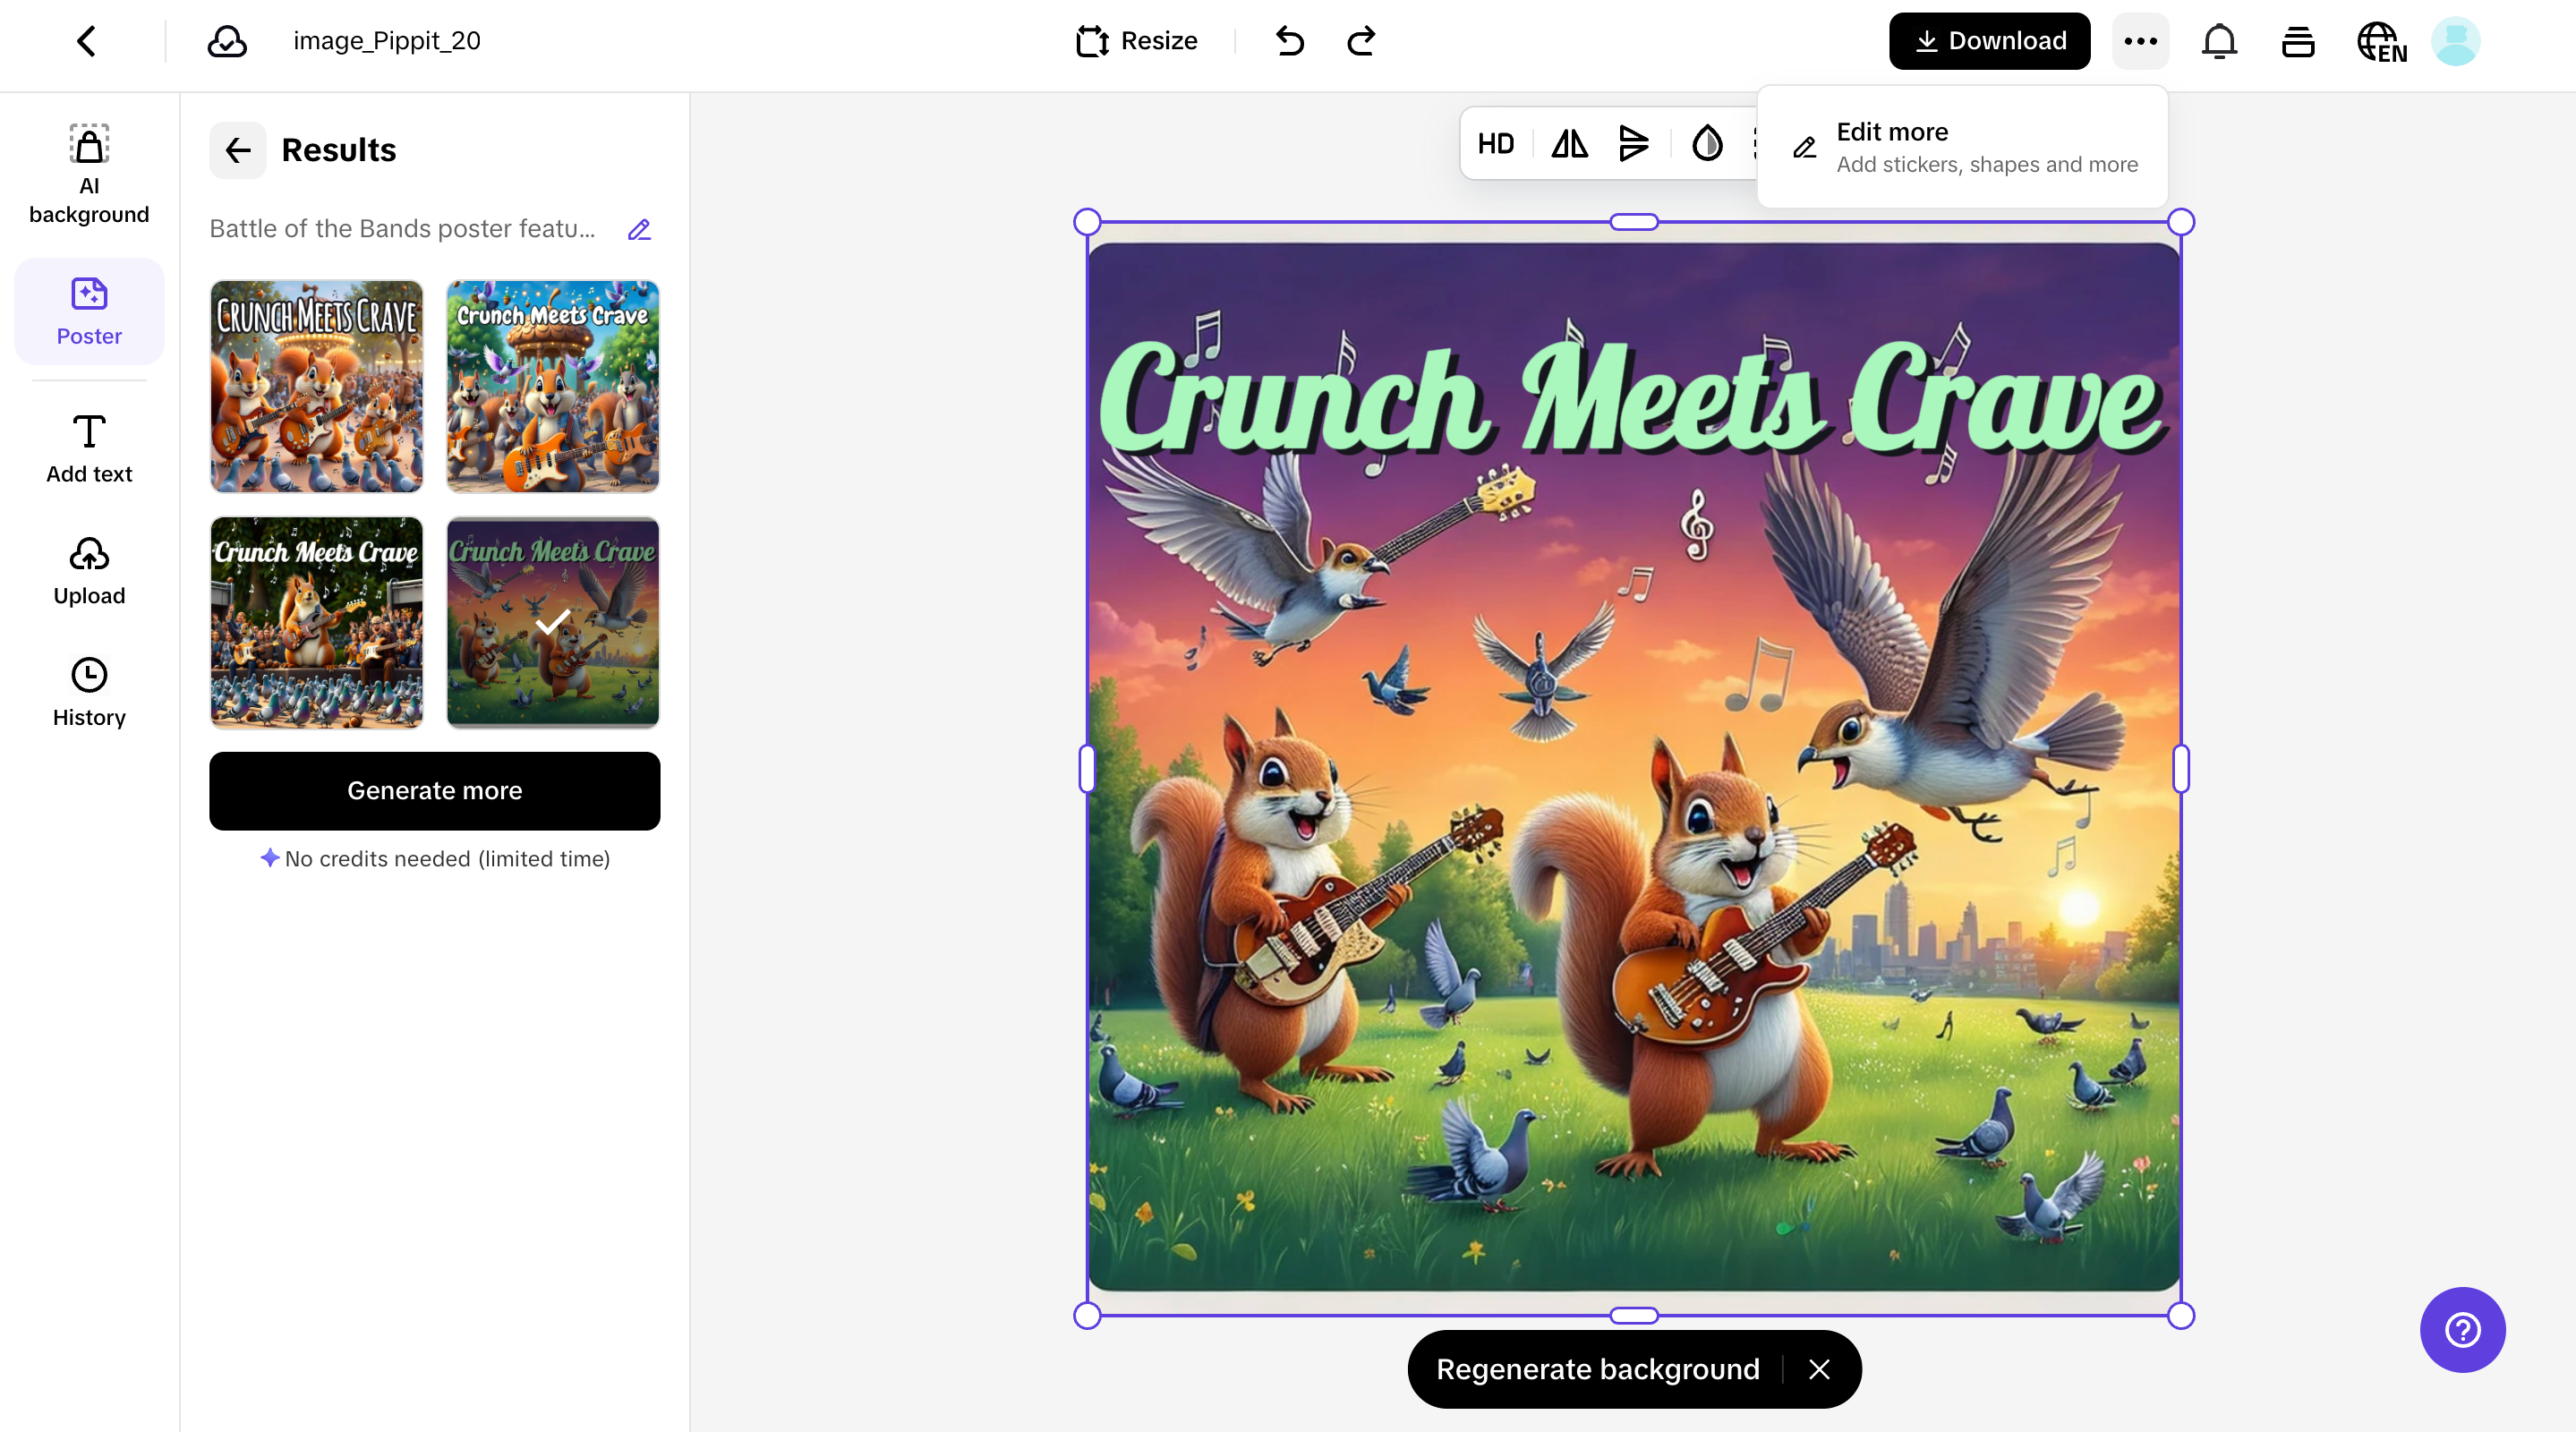Click the right middle edge handle

tap(2181, 769)
